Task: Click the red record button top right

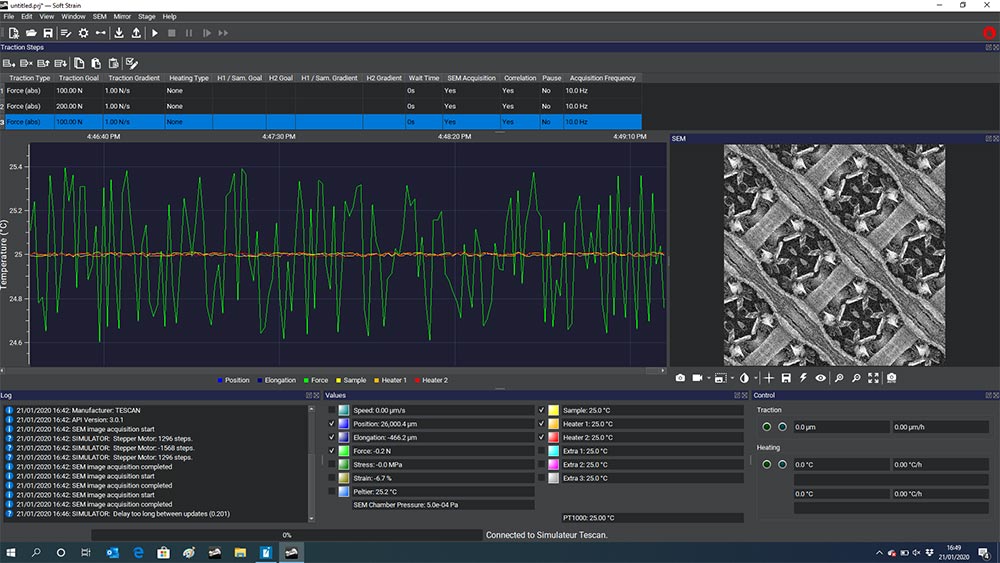Action: point(989,33)
